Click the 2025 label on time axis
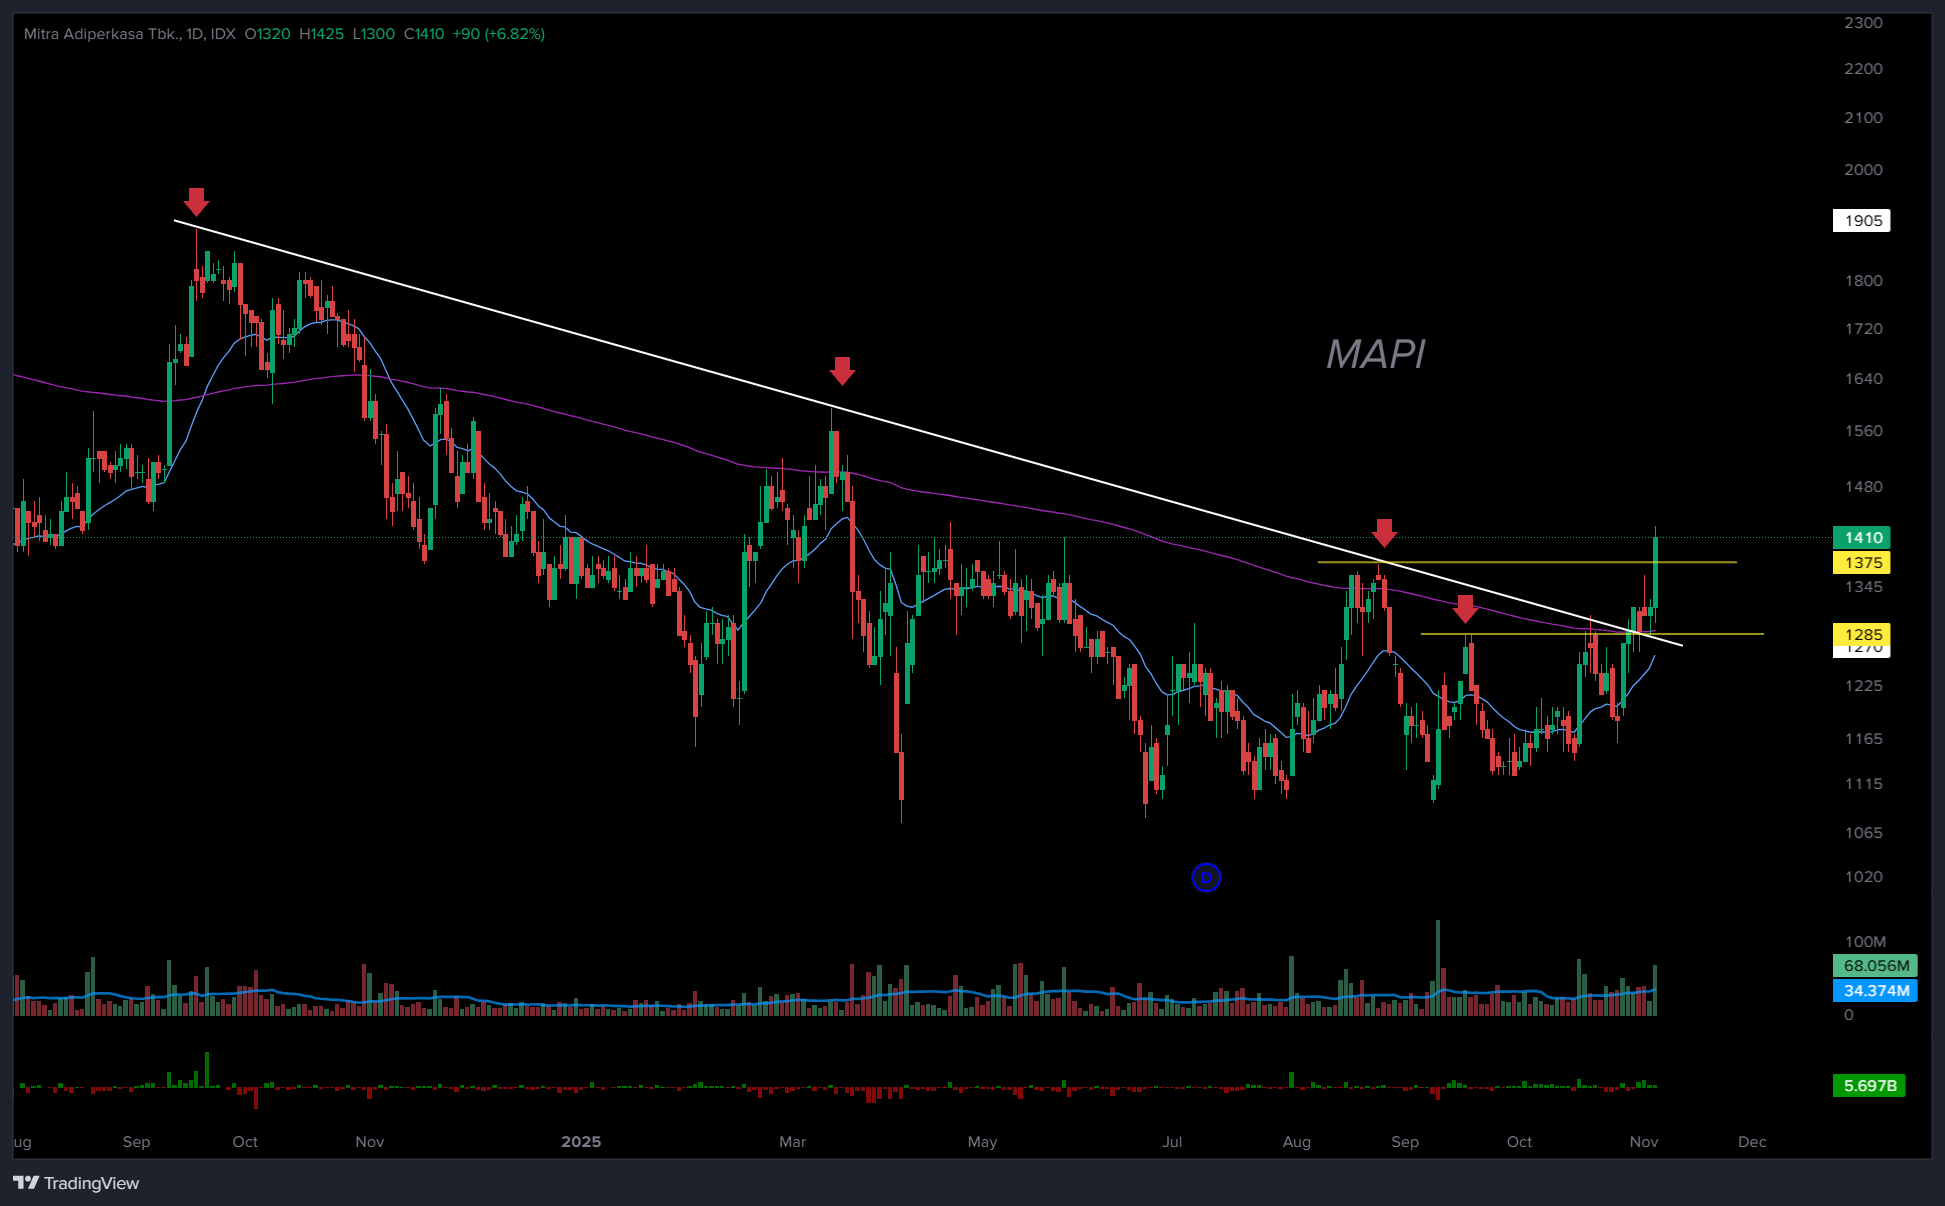 point(581,1142)
